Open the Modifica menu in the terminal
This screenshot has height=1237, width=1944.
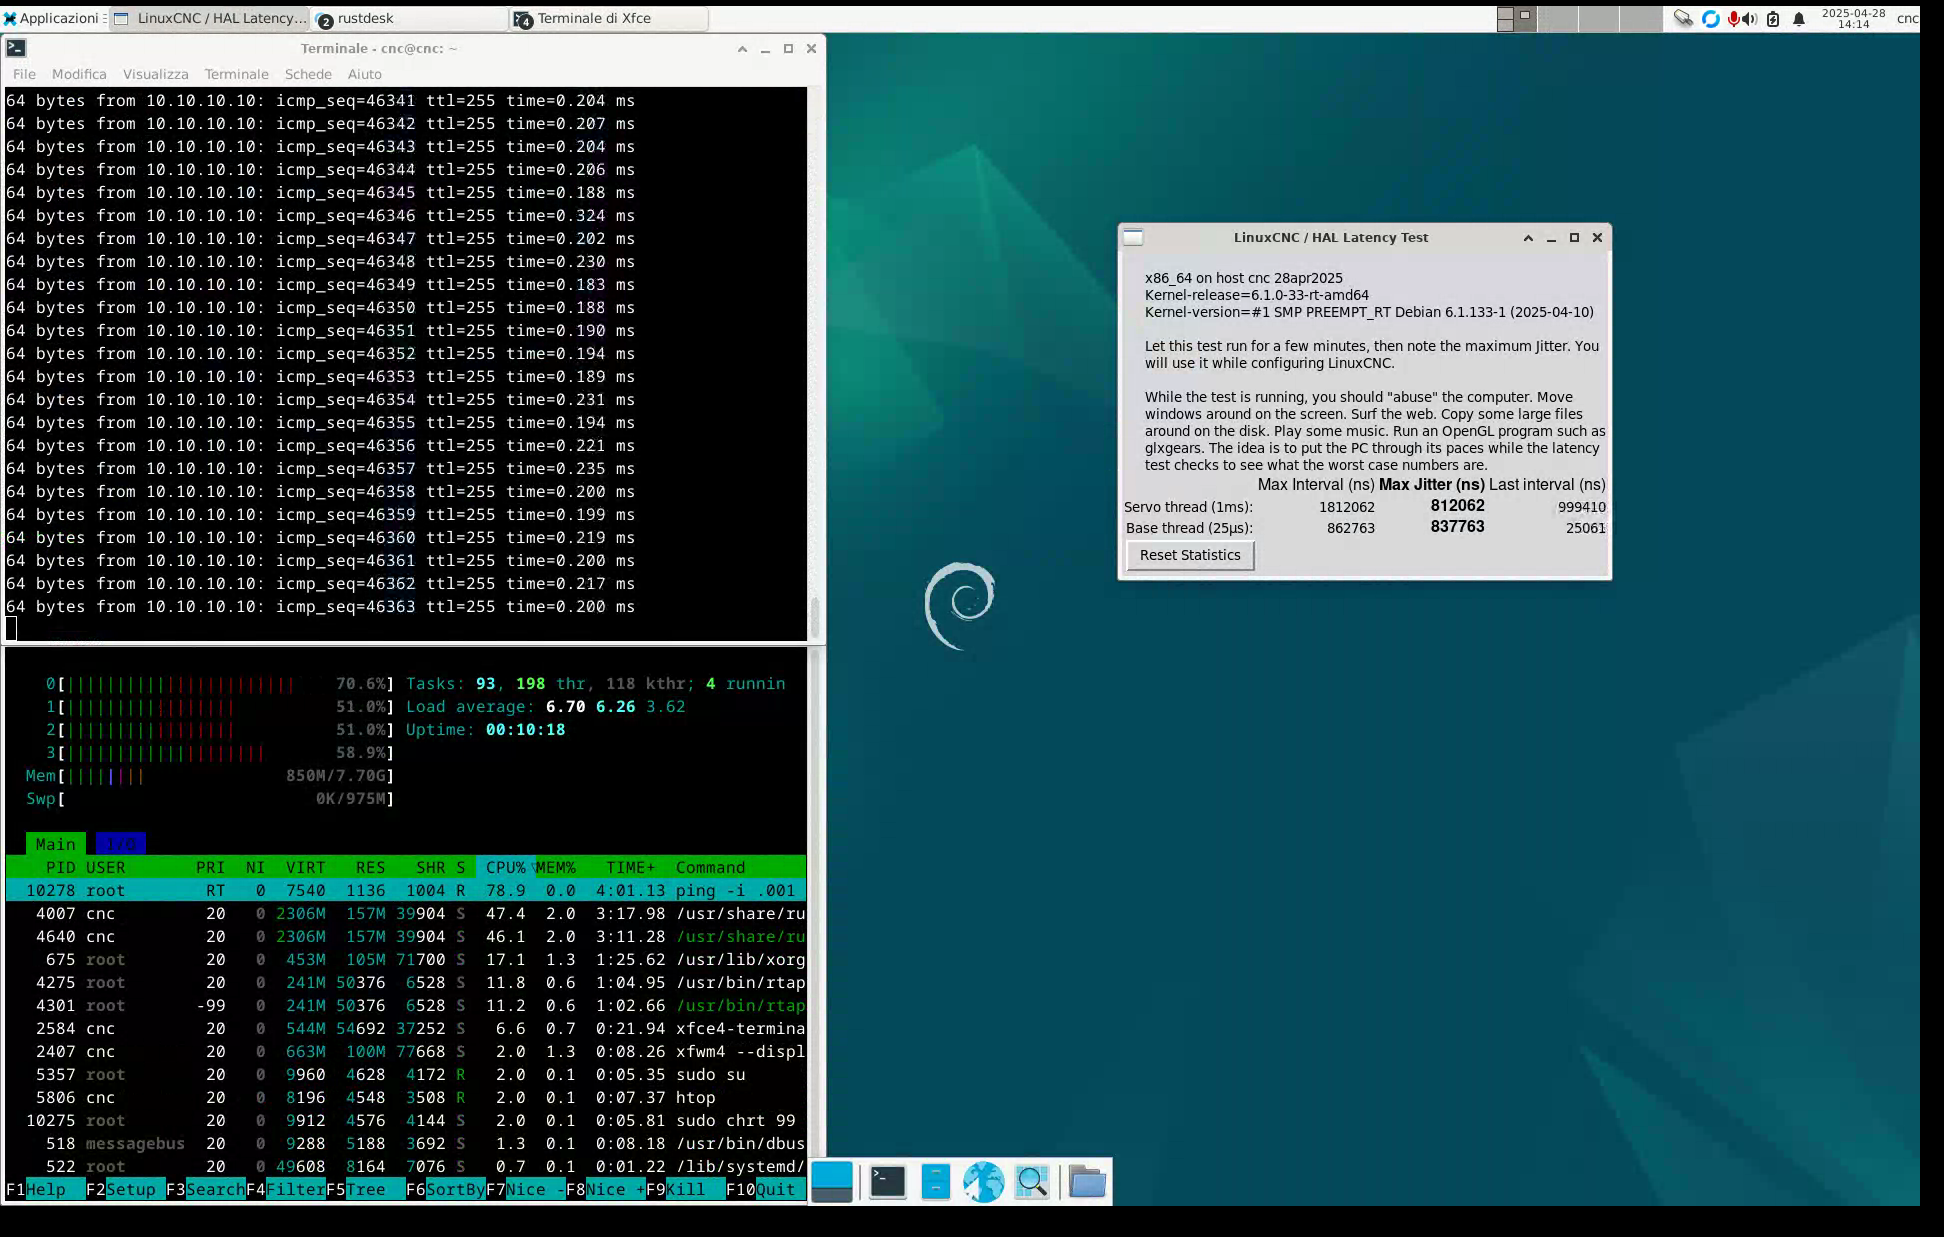coord(79,74)
